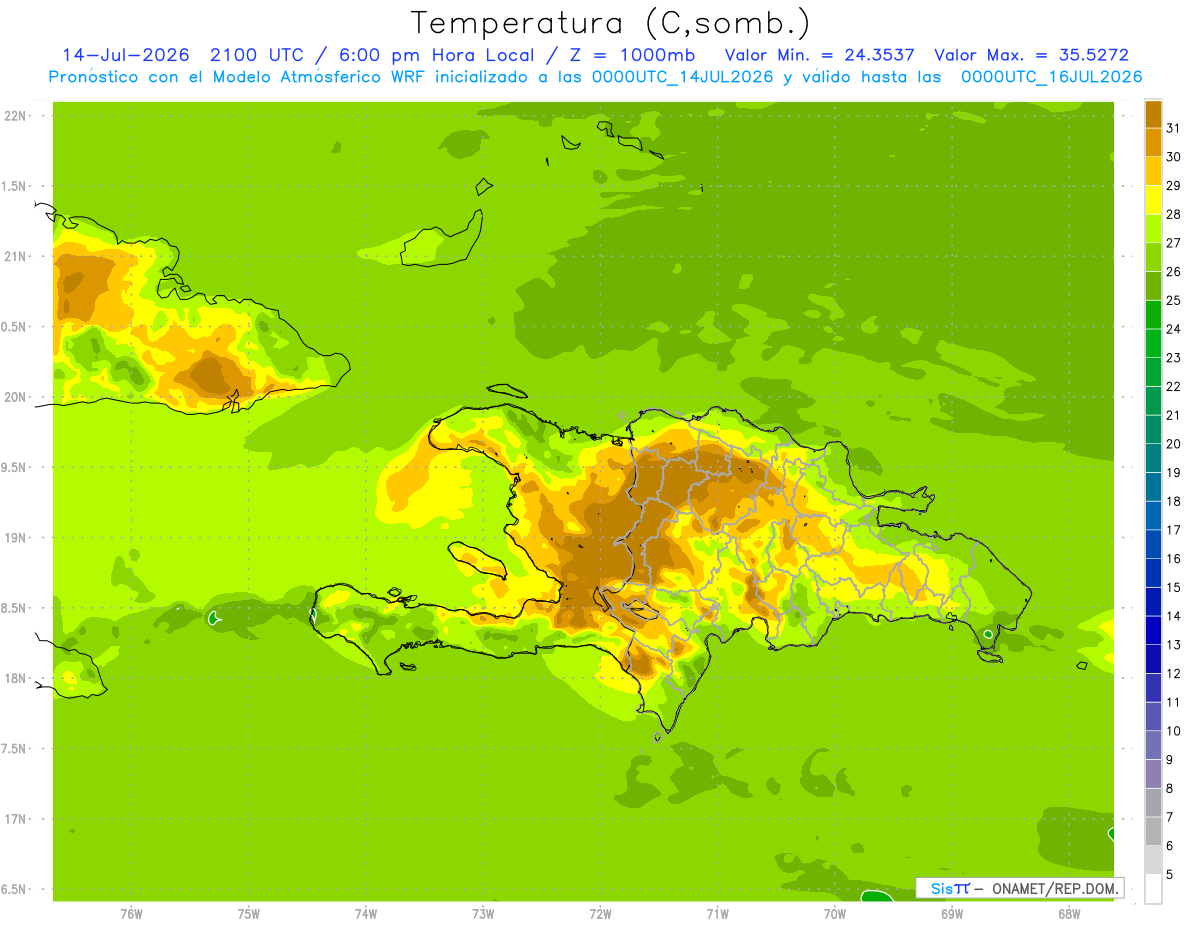Image resolution: width=1200 pixels, height=927 pixels.
Task: Select the gray swatch between legend 7 and 6
Action: point(1153,831)
